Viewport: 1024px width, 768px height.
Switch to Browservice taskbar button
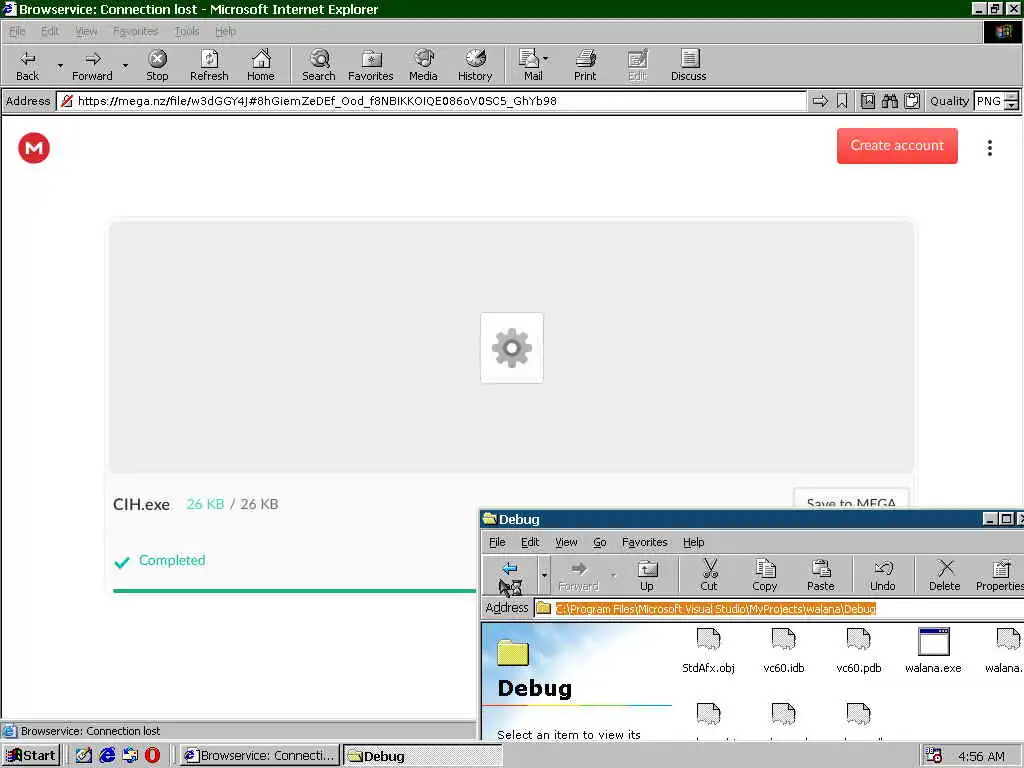tap(260, 756)
